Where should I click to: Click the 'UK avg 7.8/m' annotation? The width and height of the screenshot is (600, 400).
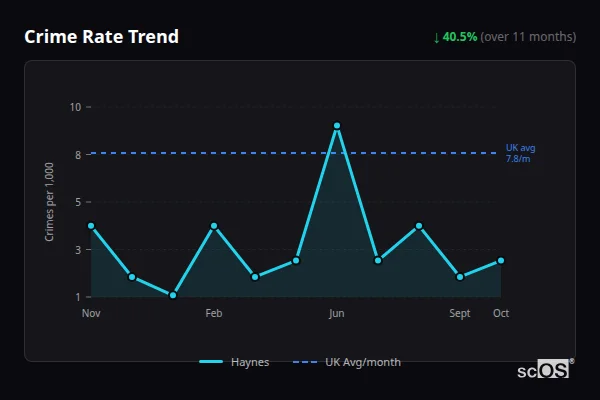click(520, 153)
